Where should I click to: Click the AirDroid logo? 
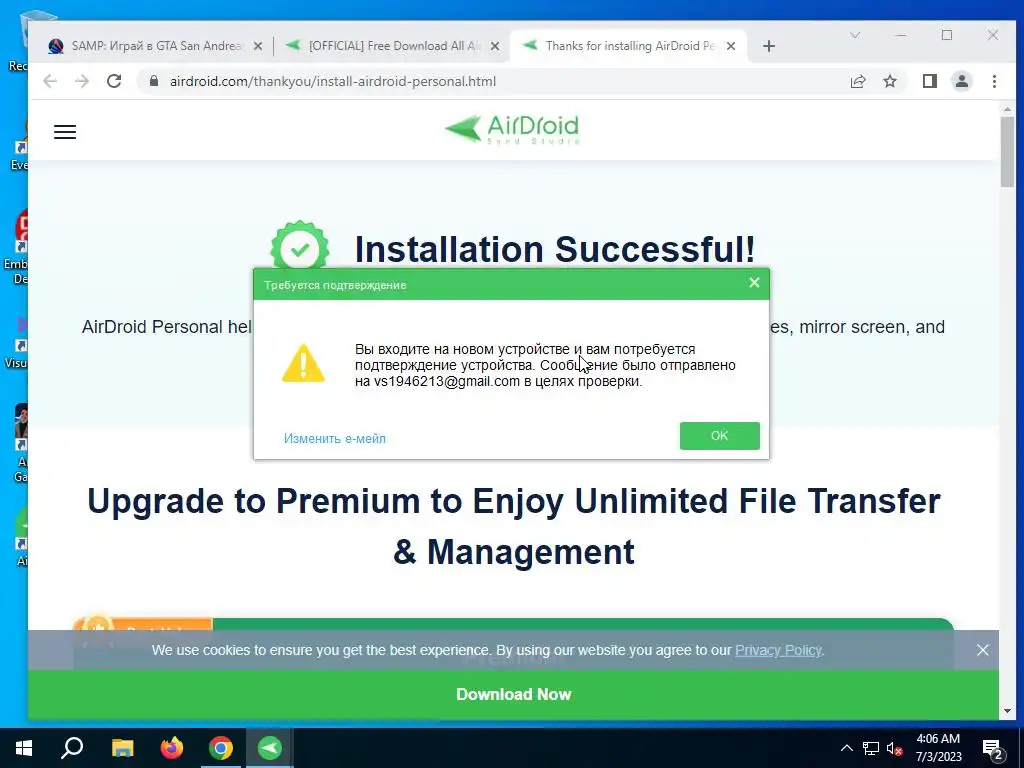[512, 129]
